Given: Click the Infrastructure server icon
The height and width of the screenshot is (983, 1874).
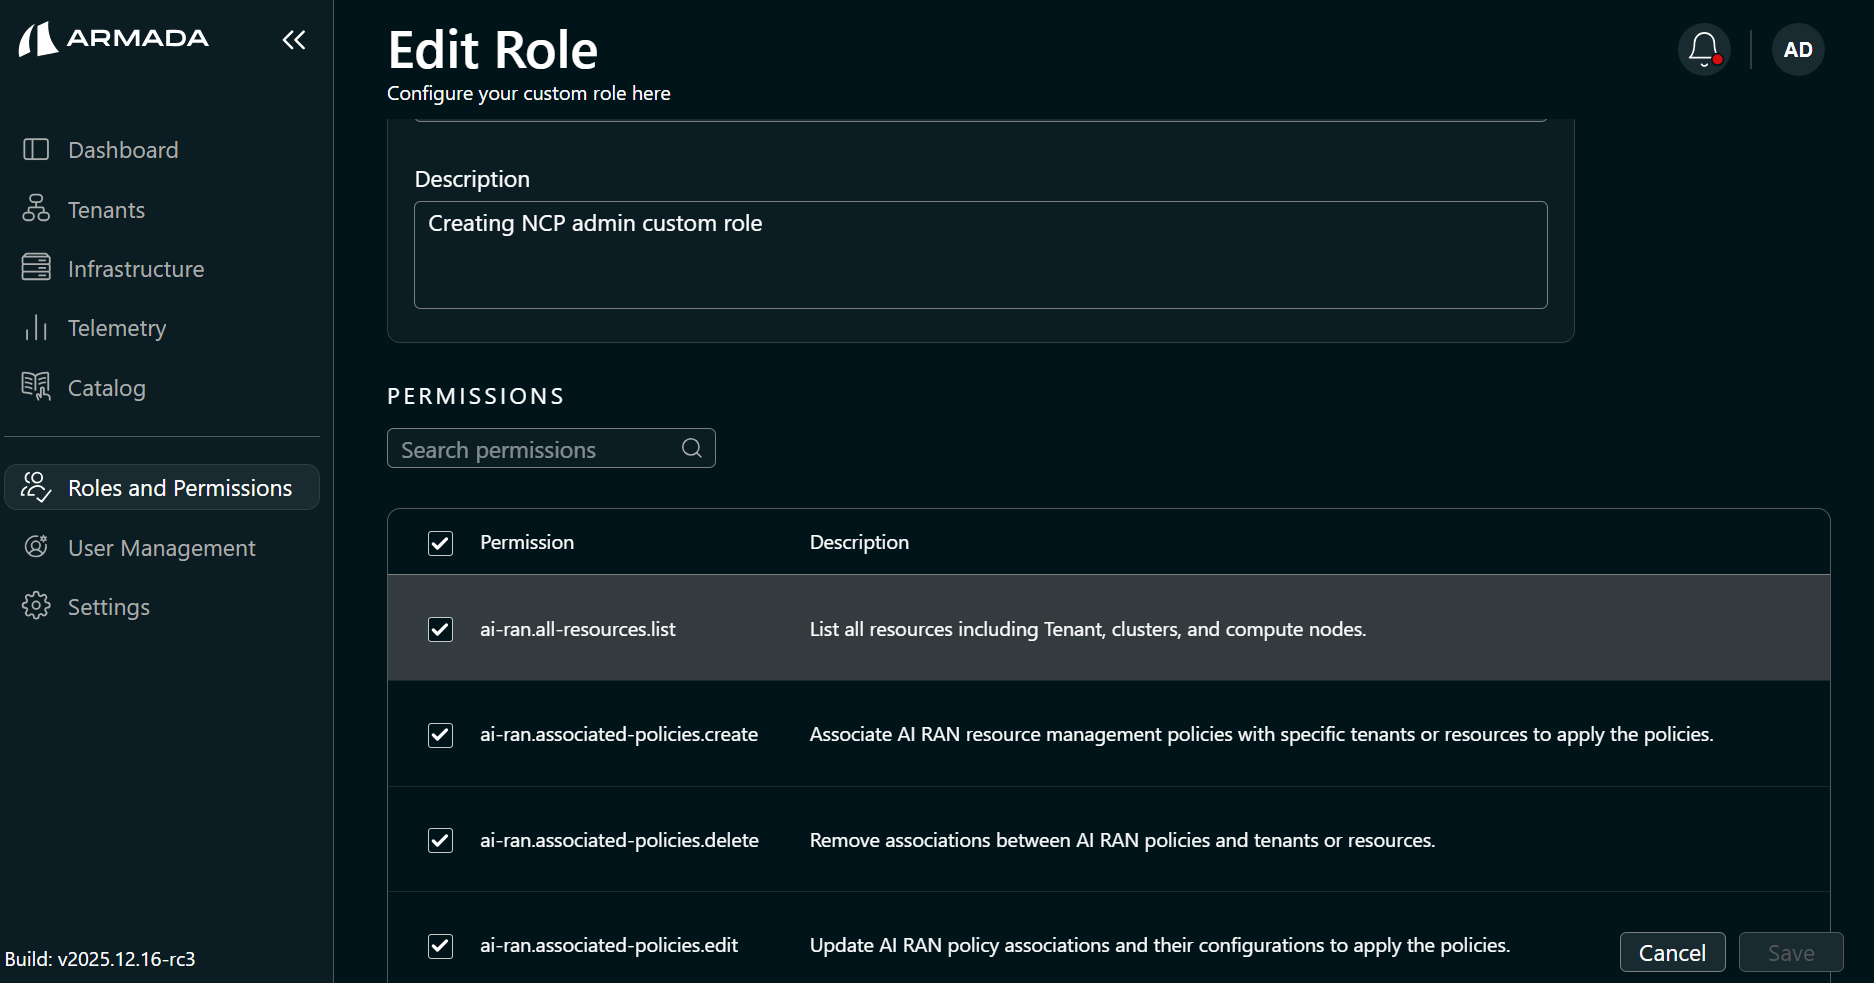Looking at the screenshot, I should (x=36, y=268).
